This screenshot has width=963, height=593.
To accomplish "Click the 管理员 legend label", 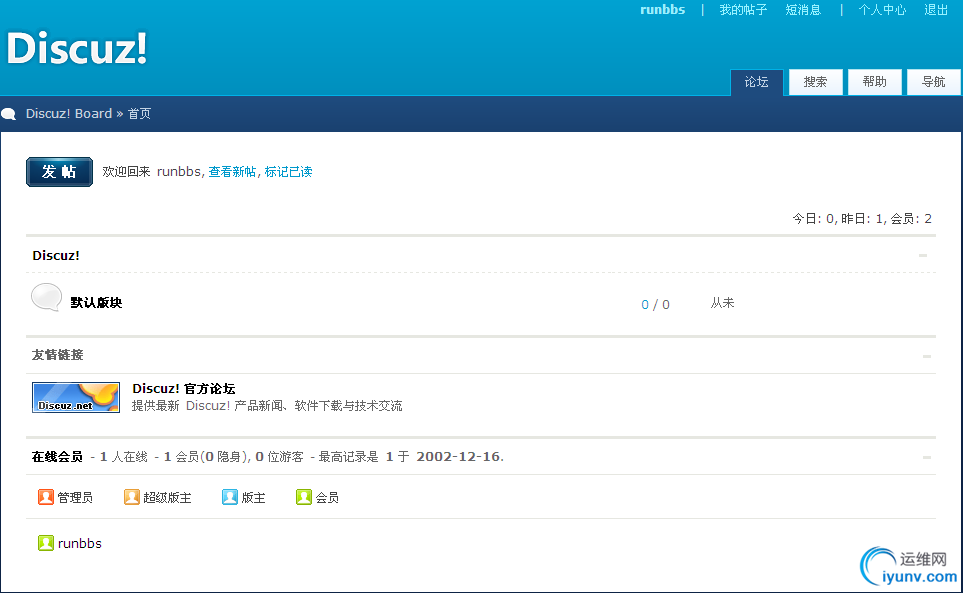I will [75, 497].
